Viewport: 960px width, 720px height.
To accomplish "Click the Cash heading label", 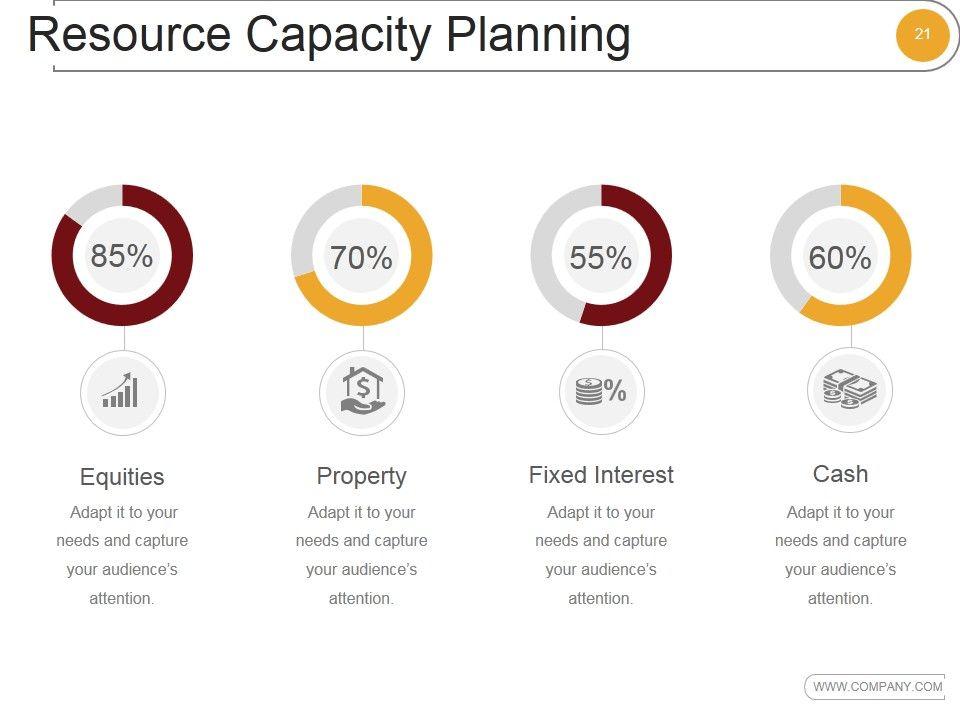I will [x=840, y=474].
